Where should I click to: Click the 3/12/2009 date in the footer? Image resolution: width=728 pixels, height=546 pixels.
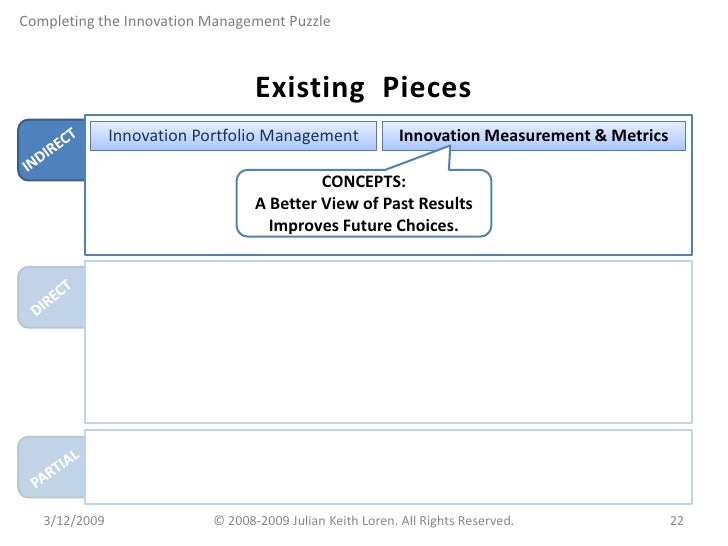[74, 520]
